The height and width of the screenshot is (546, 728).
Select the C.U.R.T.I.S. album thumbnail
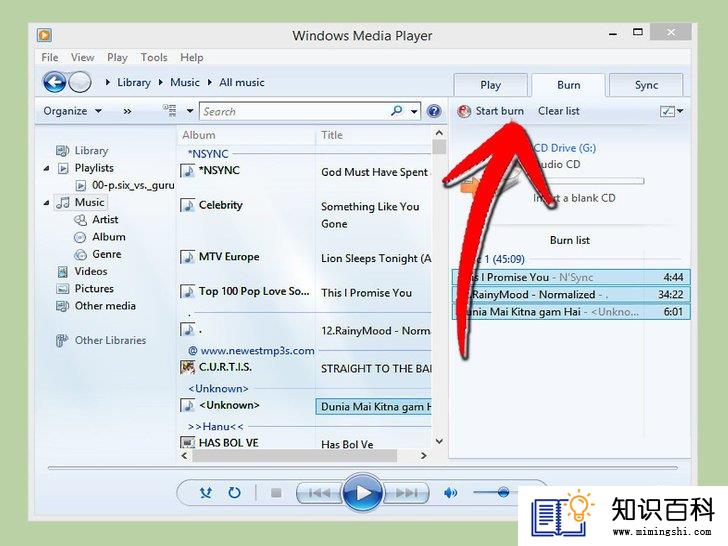pos(188,367)
